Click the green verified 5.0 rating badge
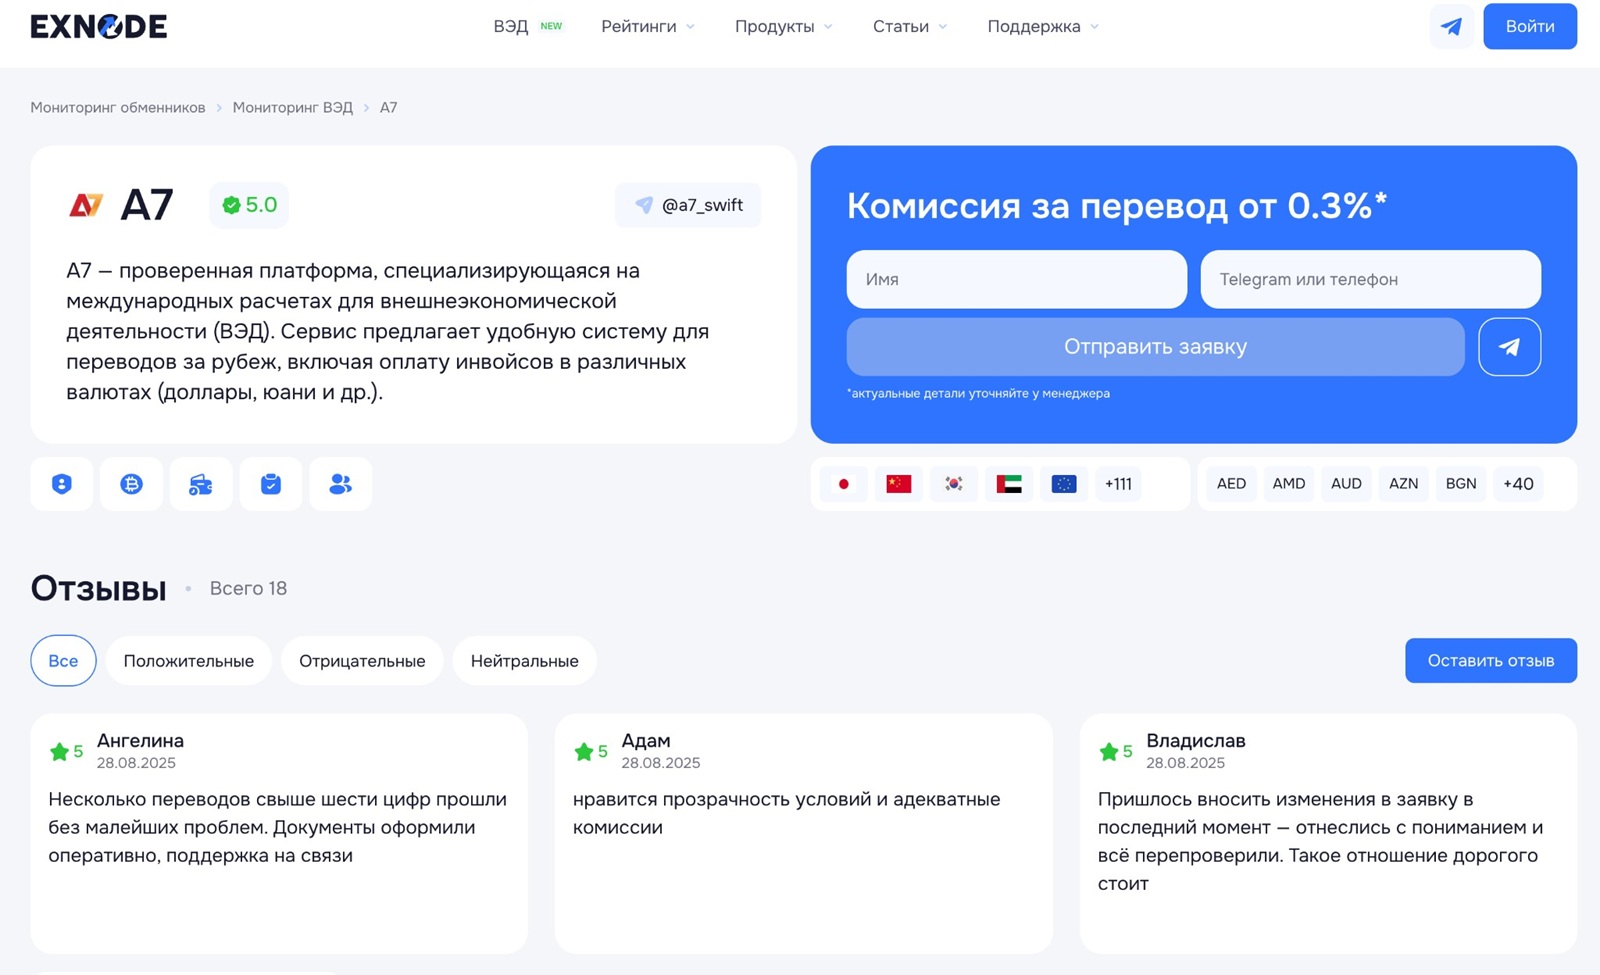The height and width of the screenshot is (975, 1600). [x=249, y=205]
